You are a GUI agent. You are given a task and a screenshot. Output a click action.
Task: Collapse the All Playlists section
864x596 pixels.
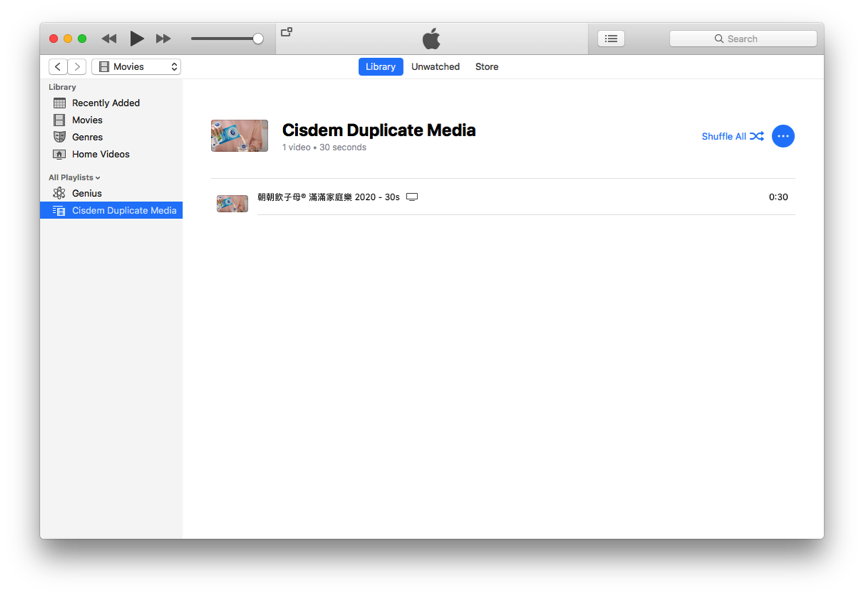(74, 177)
